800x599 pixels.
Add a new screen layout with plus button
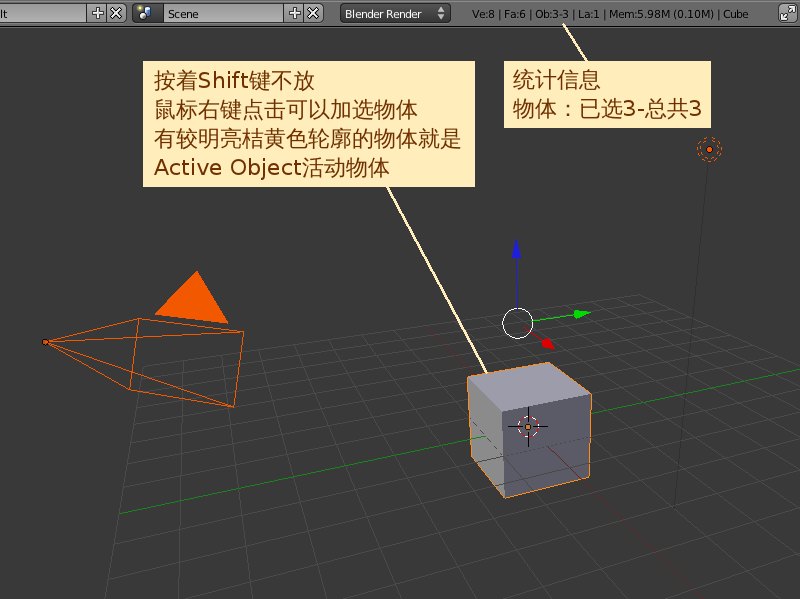pyautogui.click(x=97, y=13)
